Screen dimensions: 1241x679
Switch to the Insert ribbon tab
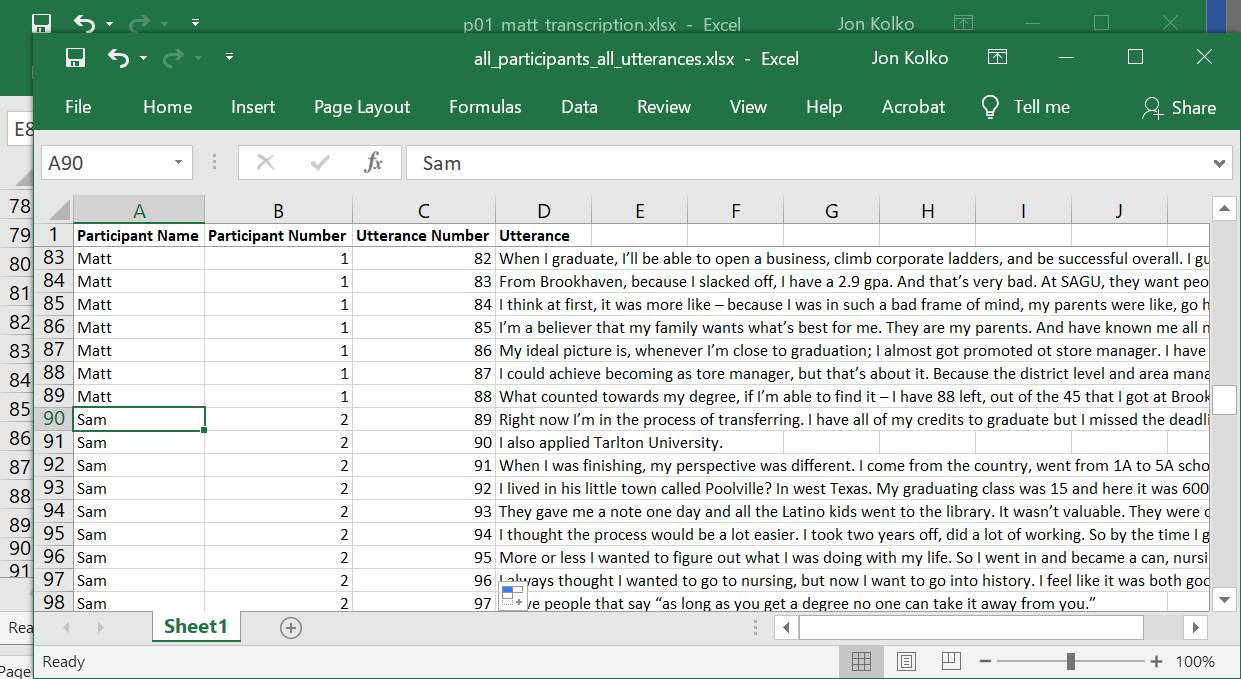pos(253,107)
